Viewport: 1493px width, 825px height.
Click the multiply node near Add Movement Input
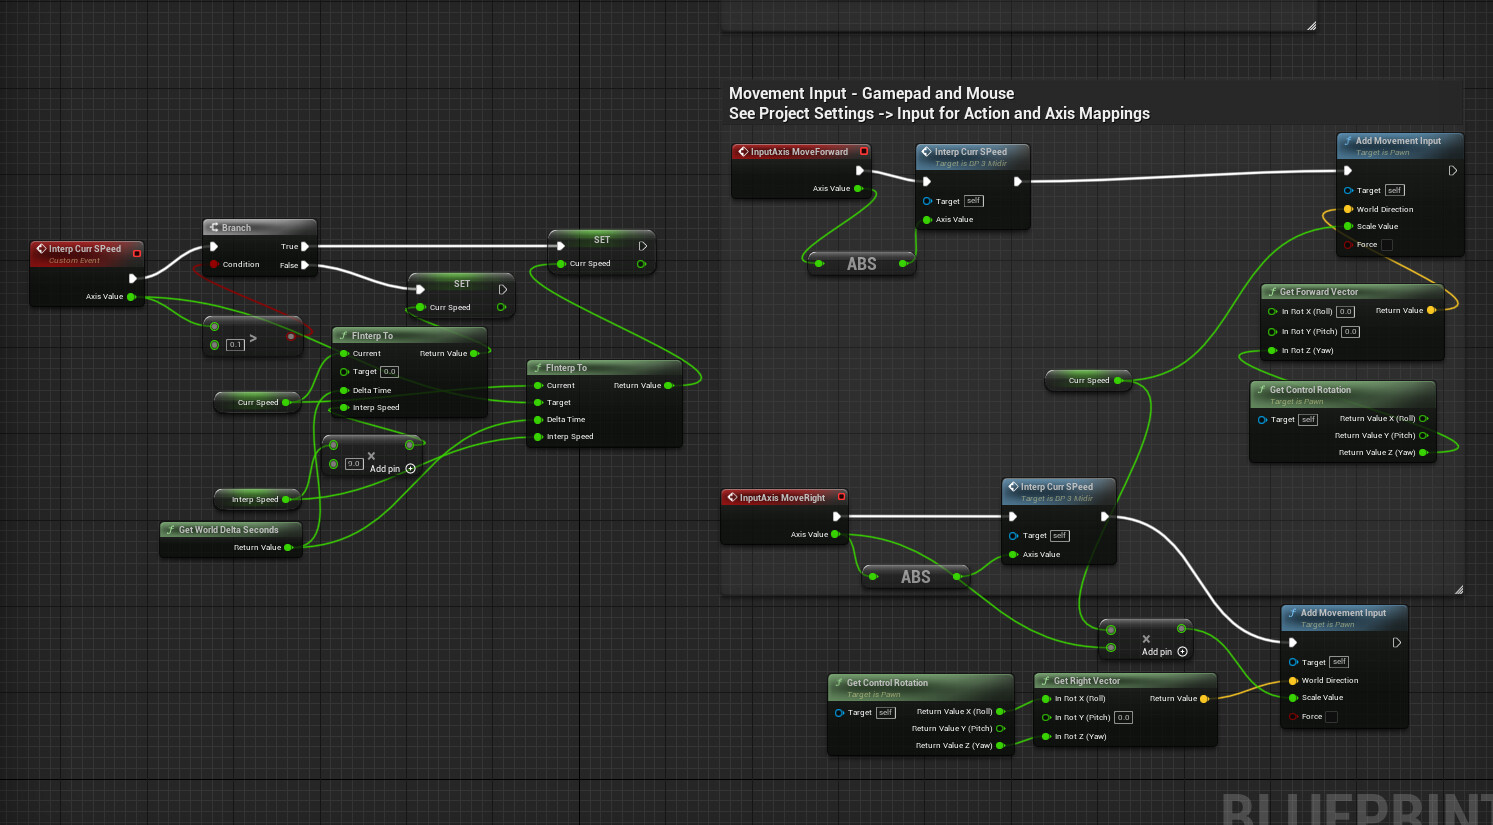[x=1145, y=640]
